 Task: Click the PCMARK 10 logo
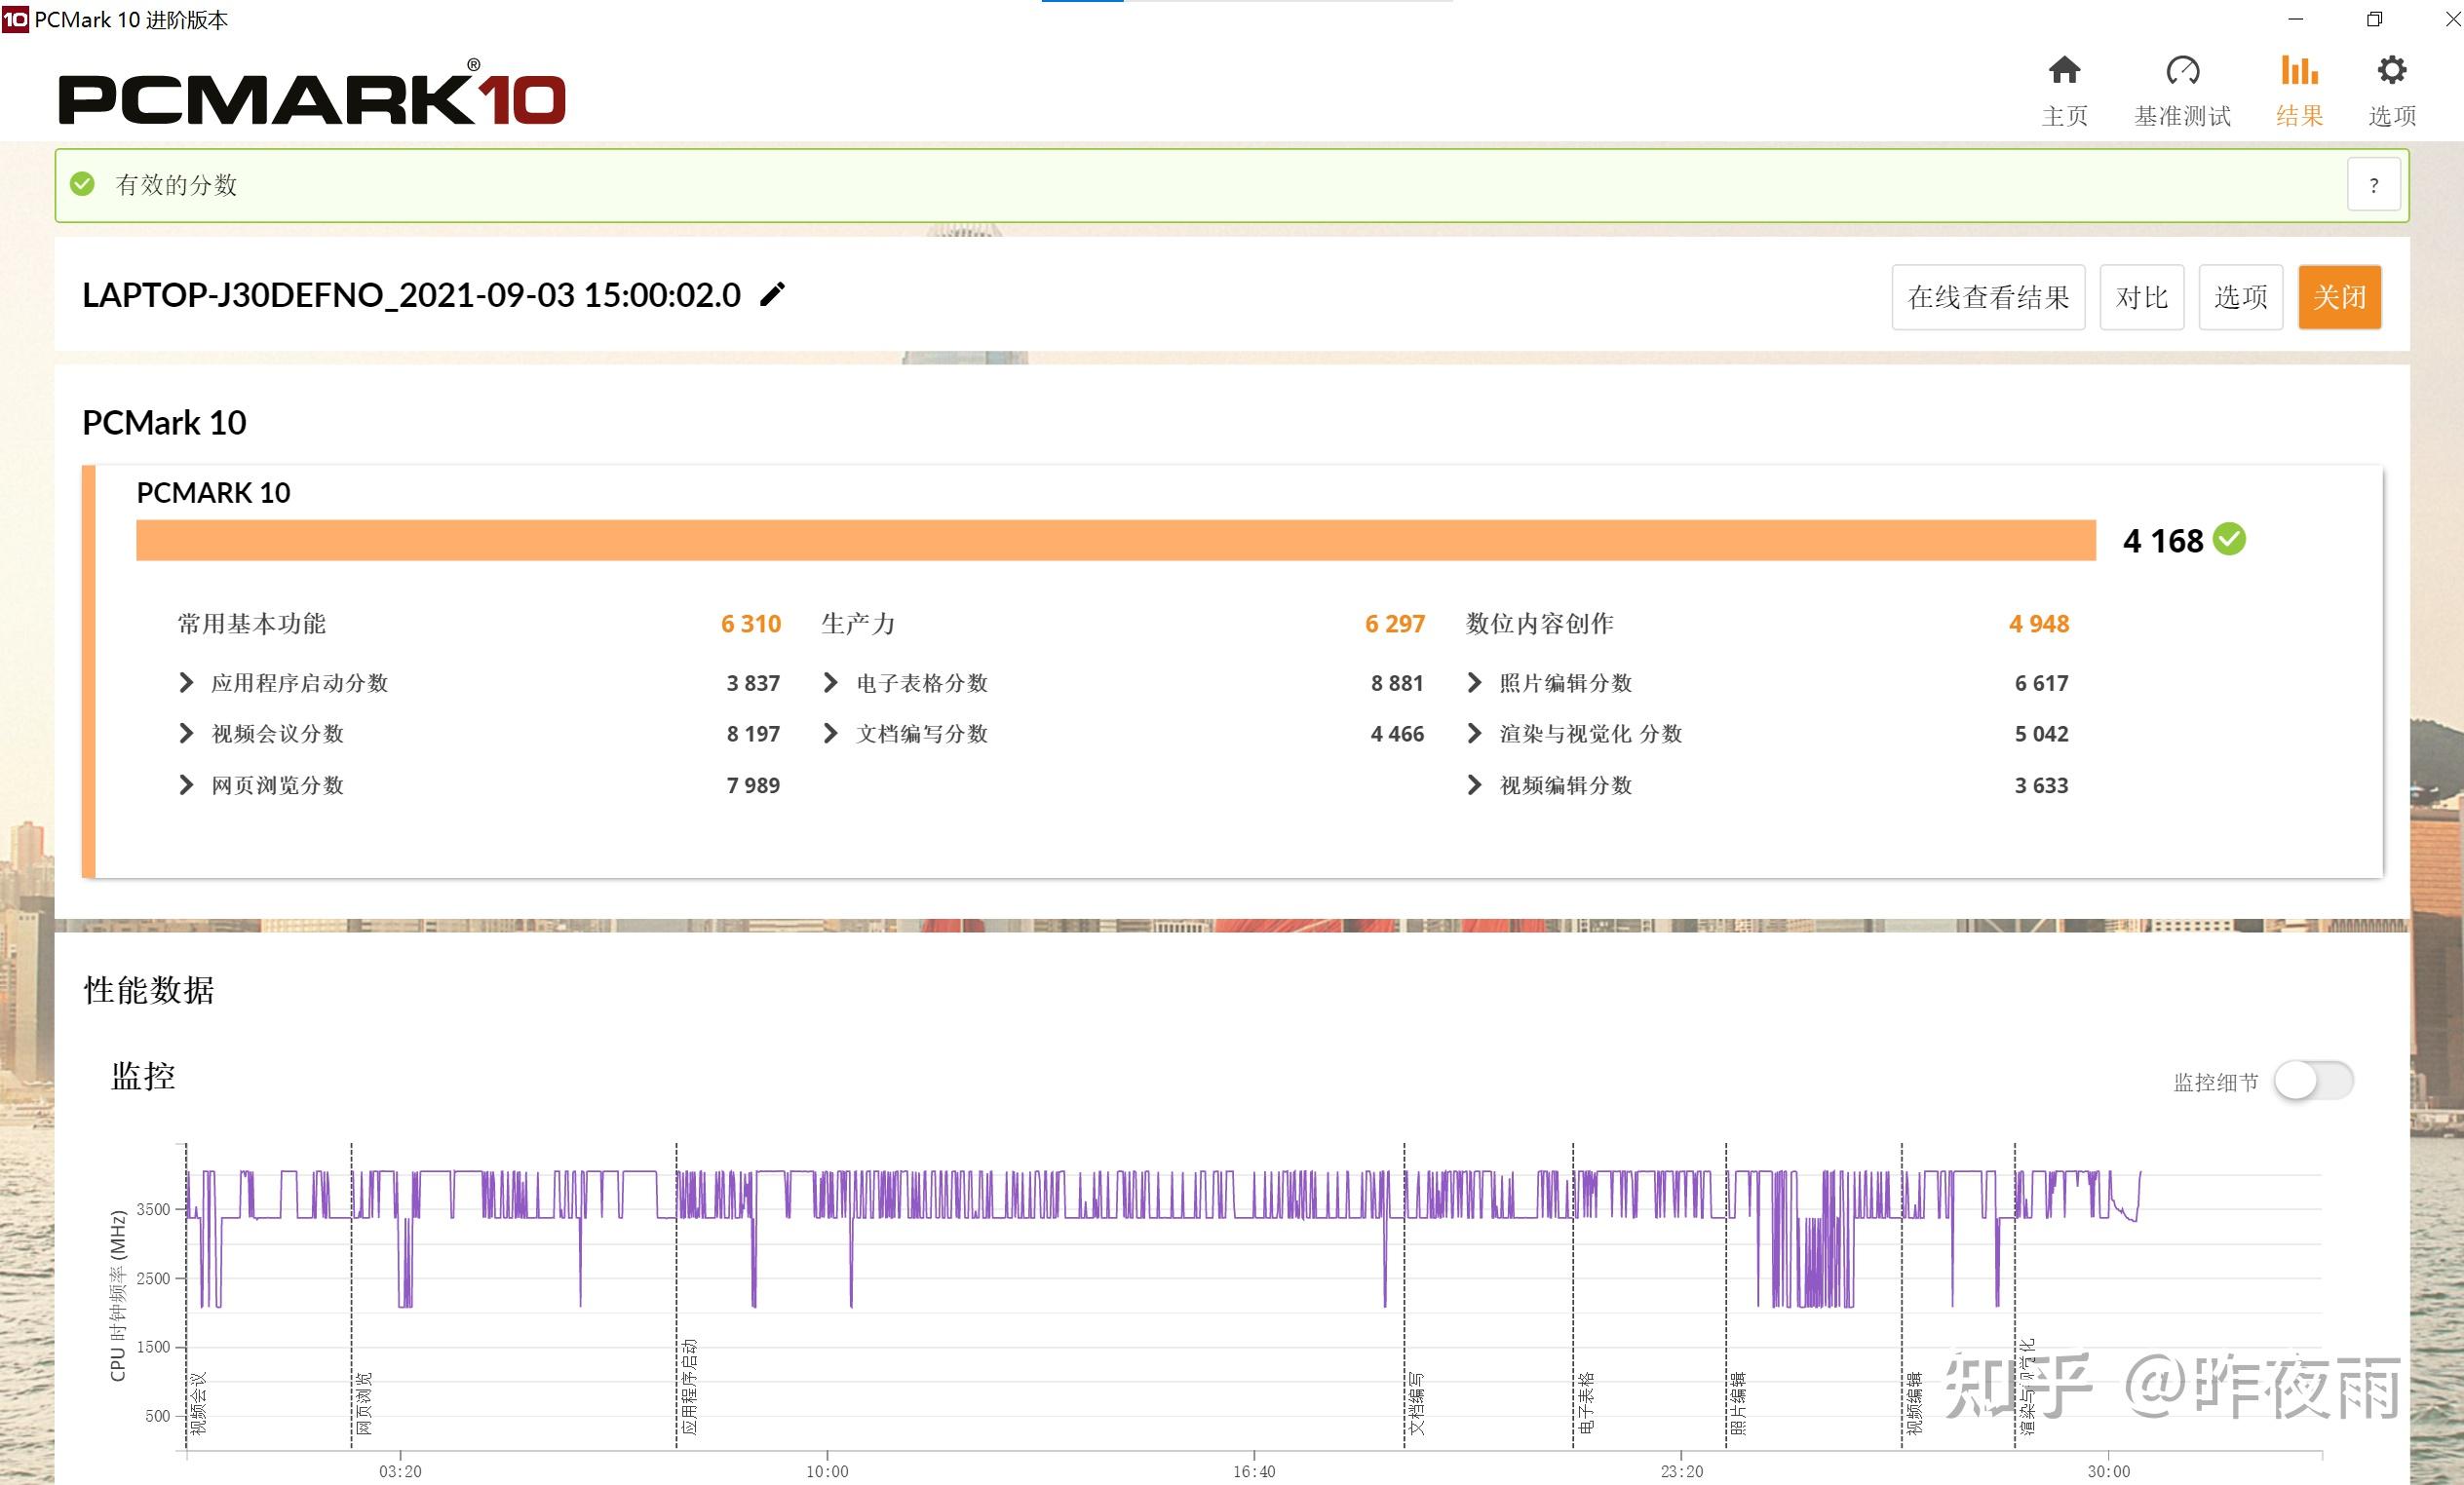312,93
